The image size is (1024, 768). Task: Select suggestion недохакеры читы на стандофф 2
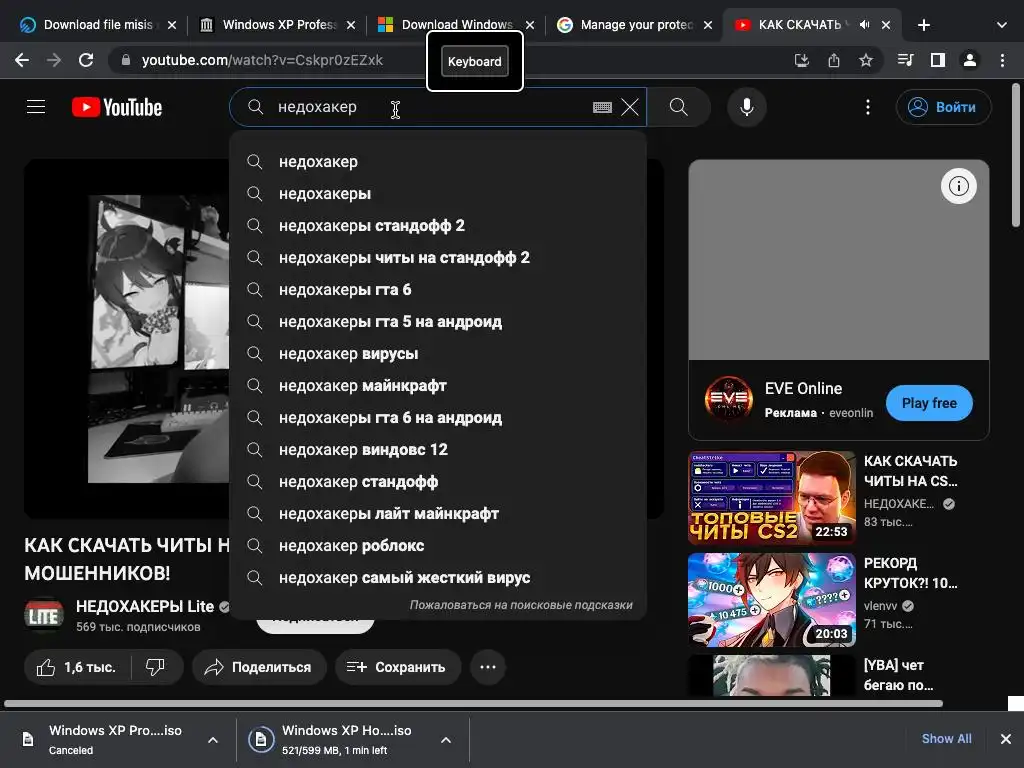438,258
